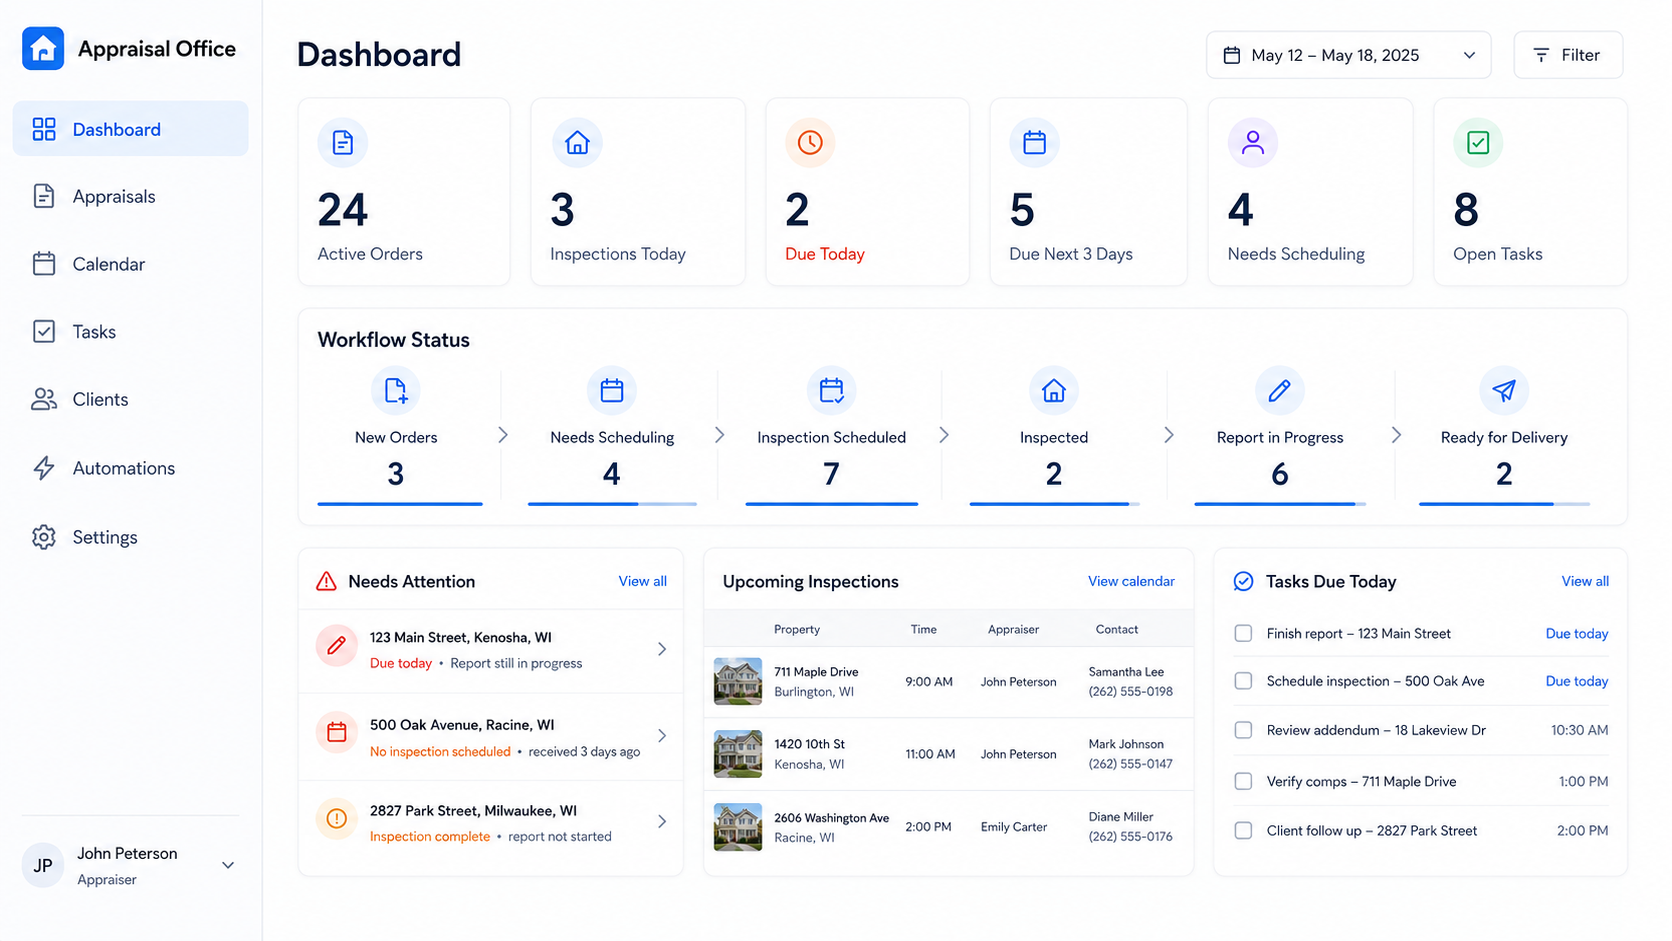Check the Verify comps – 711 Maple Drive task
1672x941 pixels.
tap(1243, 781)
